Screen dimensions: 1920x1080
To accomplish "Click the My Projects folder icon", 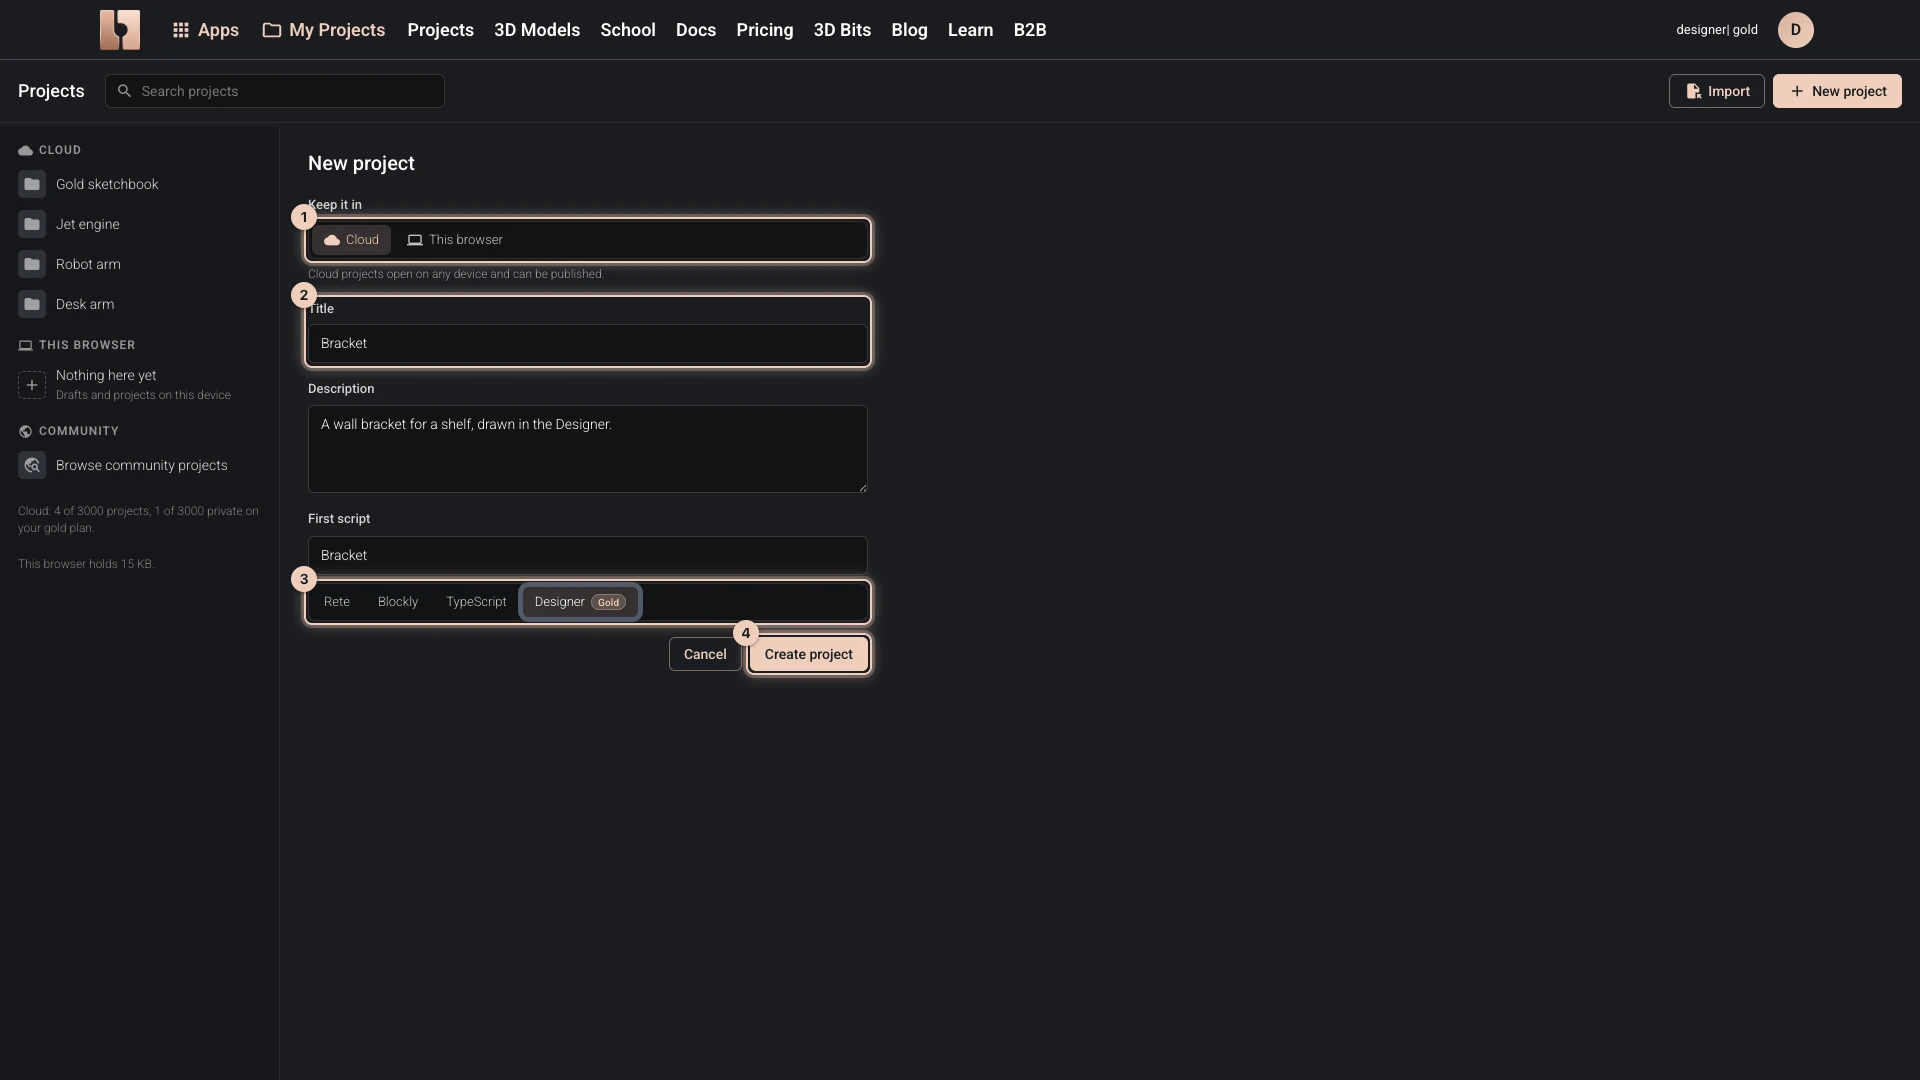I will [271, 30].
